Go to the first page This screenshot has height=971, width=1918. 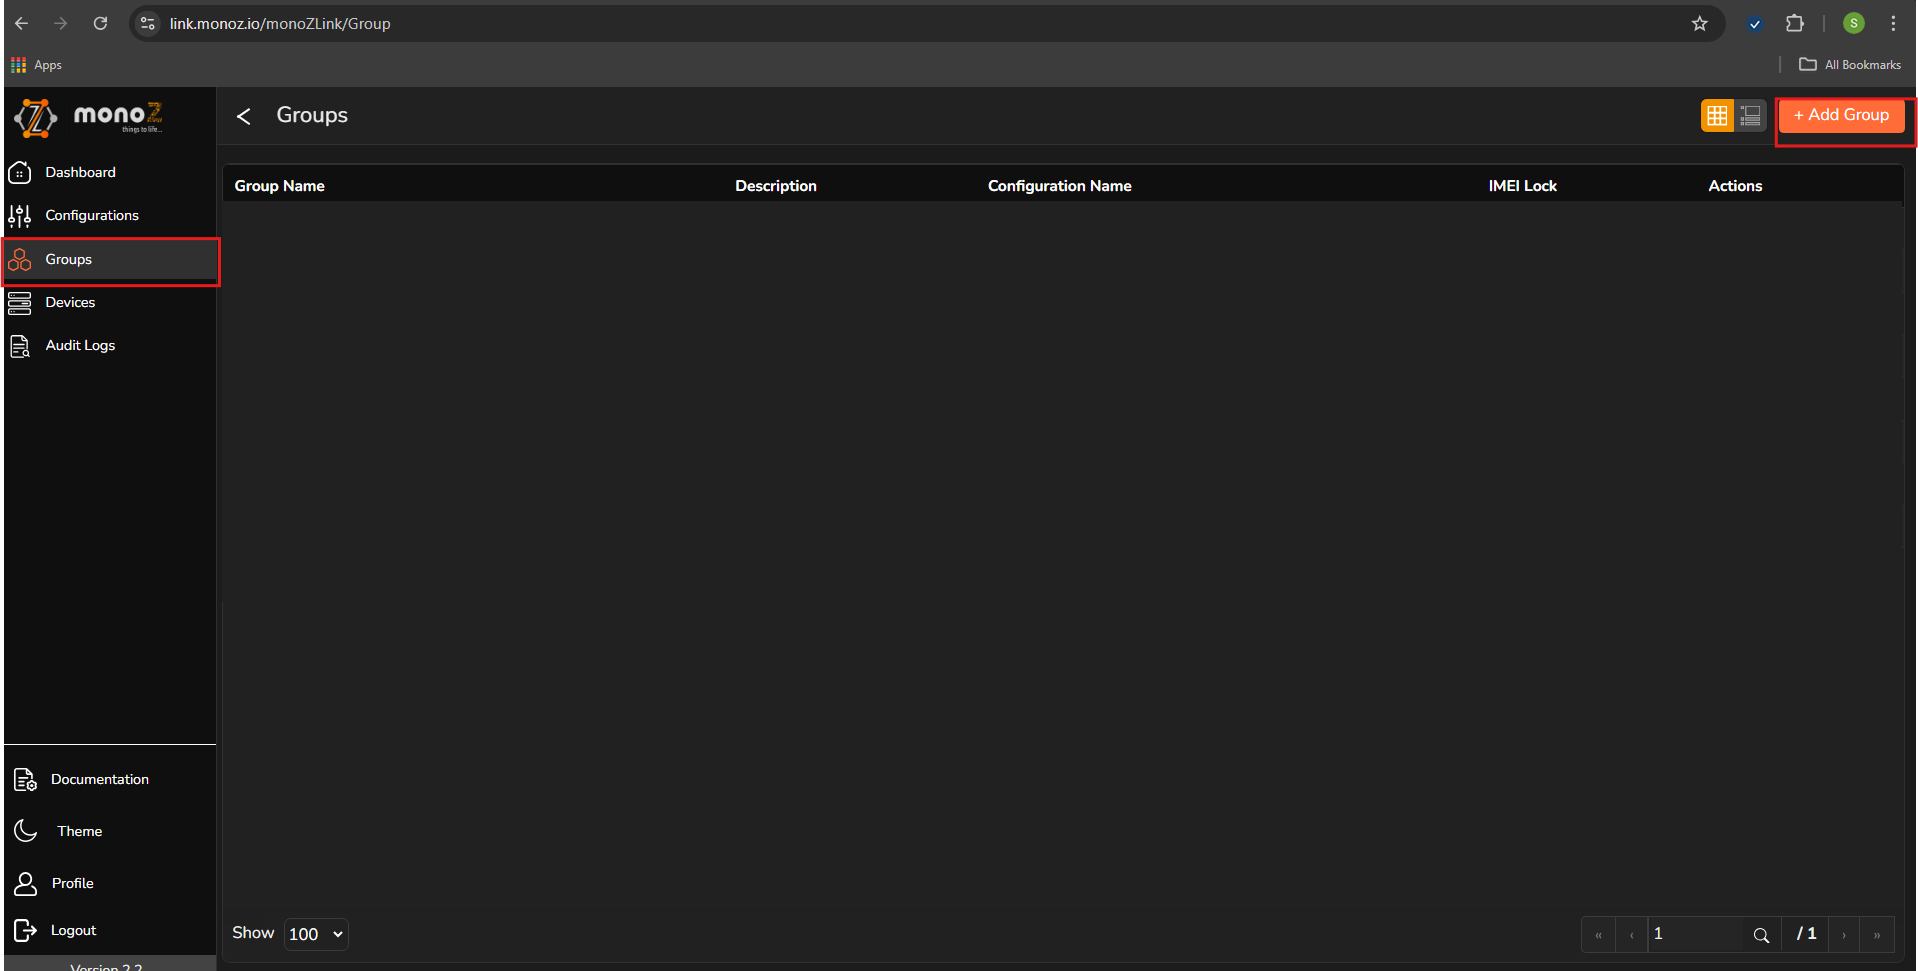click(x=1598, y=935)
